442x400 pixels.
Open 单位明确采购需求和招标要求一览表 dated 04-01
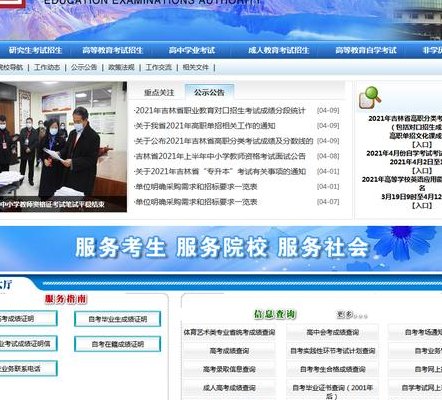tap(196, 187)
